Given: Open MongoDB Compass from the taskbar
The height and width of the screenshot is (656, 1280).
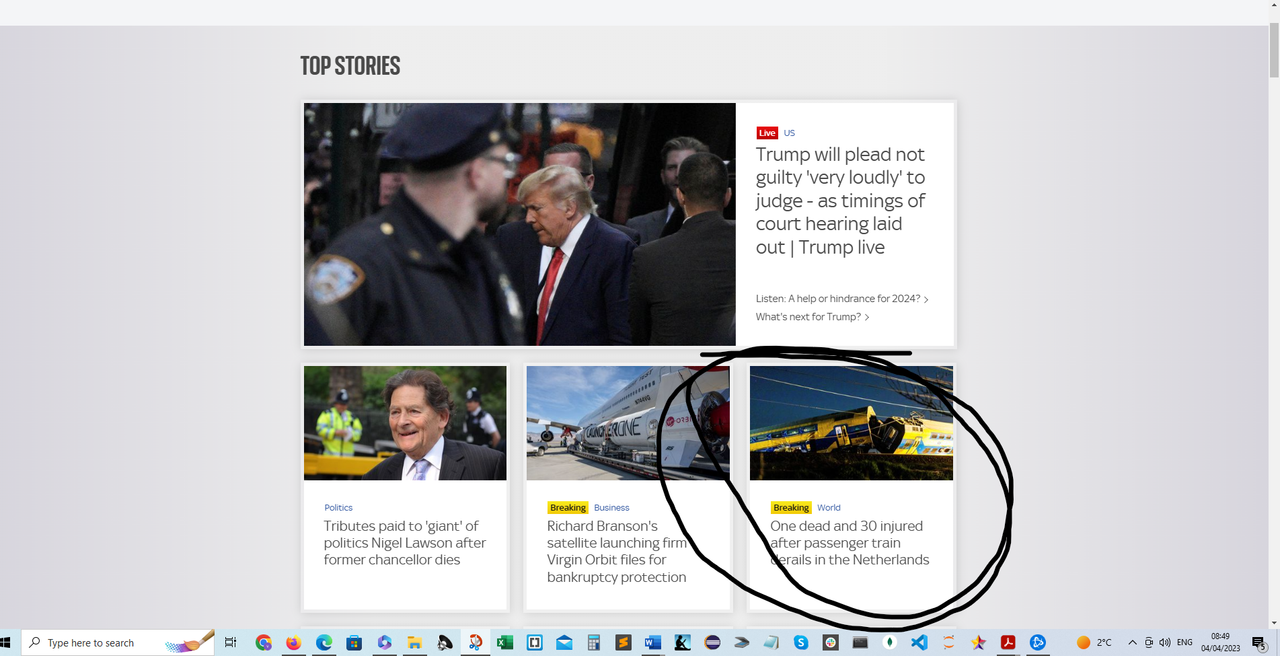Looking at the screenshot, I should [889, 642].
